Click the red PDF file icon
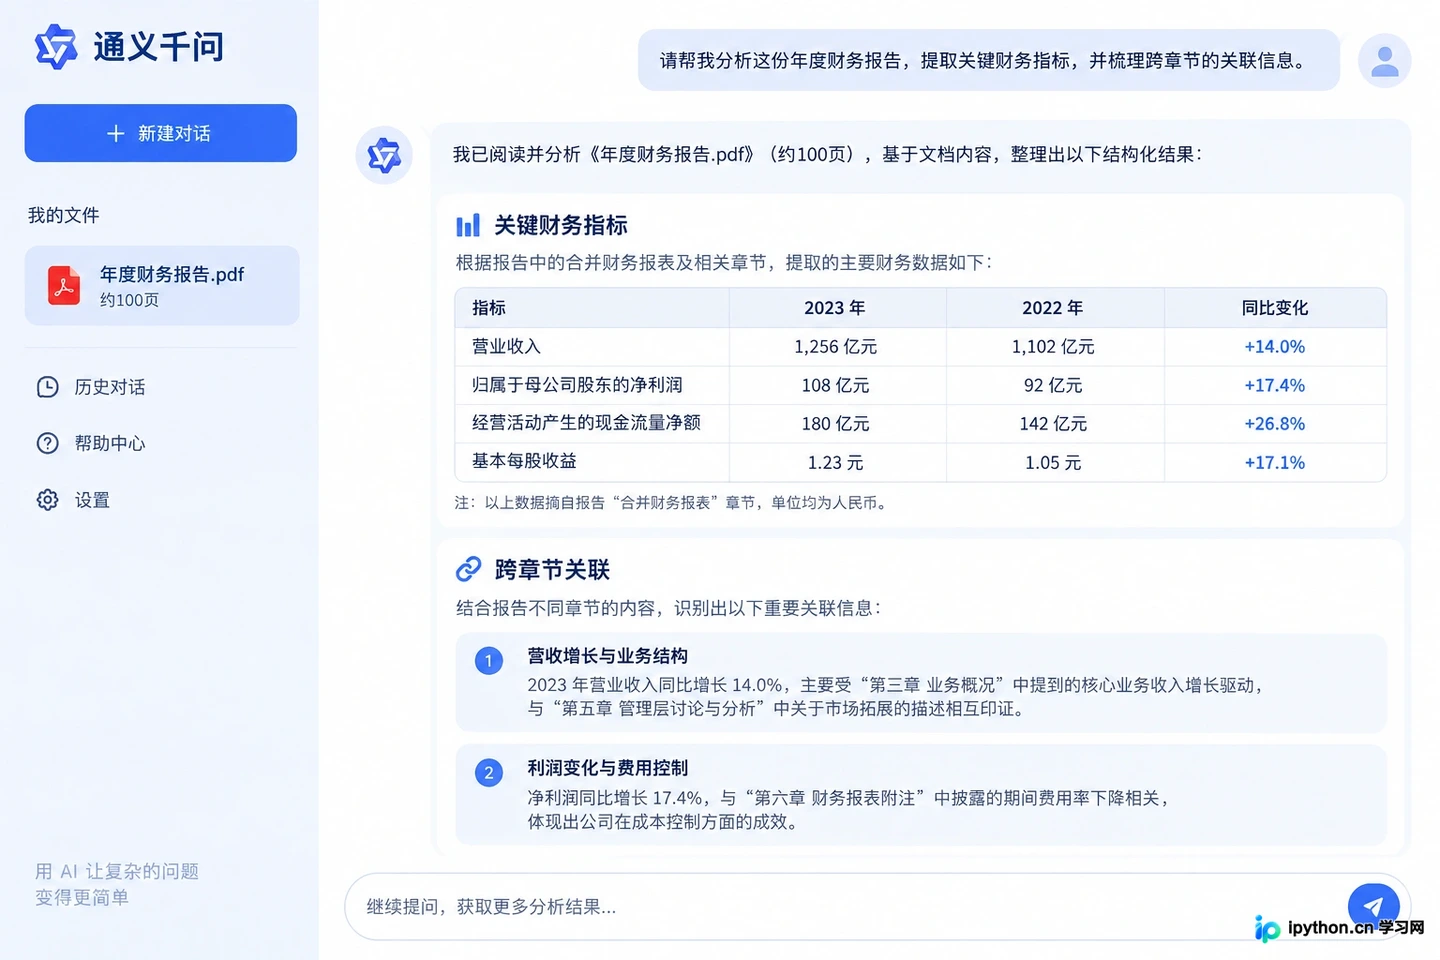This screenshot has height=960, width=1440. point(64,285)
